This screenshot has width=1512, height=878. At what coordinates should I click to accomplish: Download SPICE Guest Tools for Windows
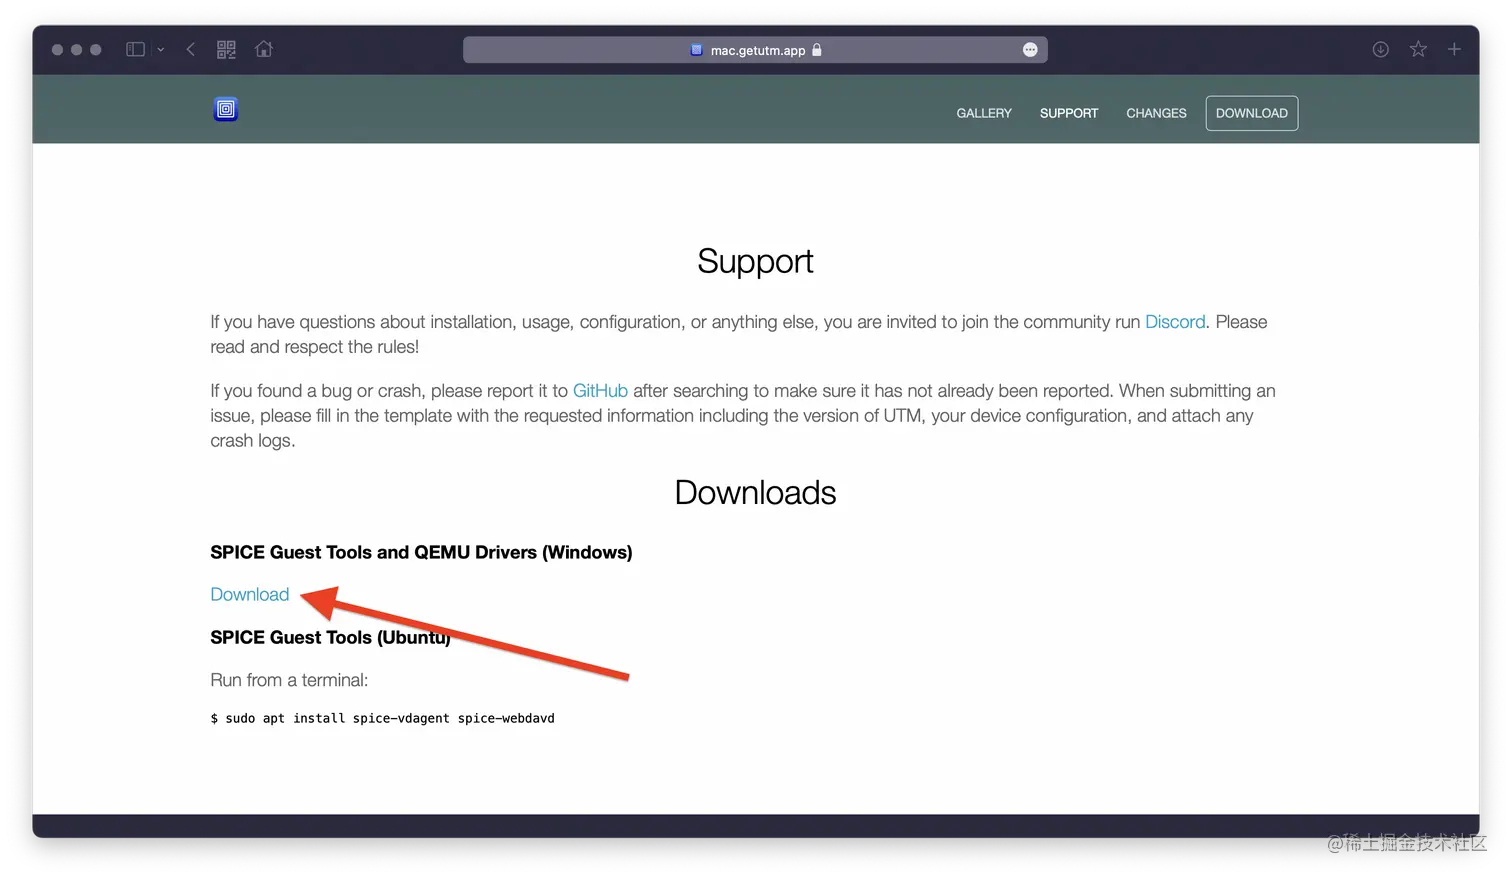[x=250, y=594]
